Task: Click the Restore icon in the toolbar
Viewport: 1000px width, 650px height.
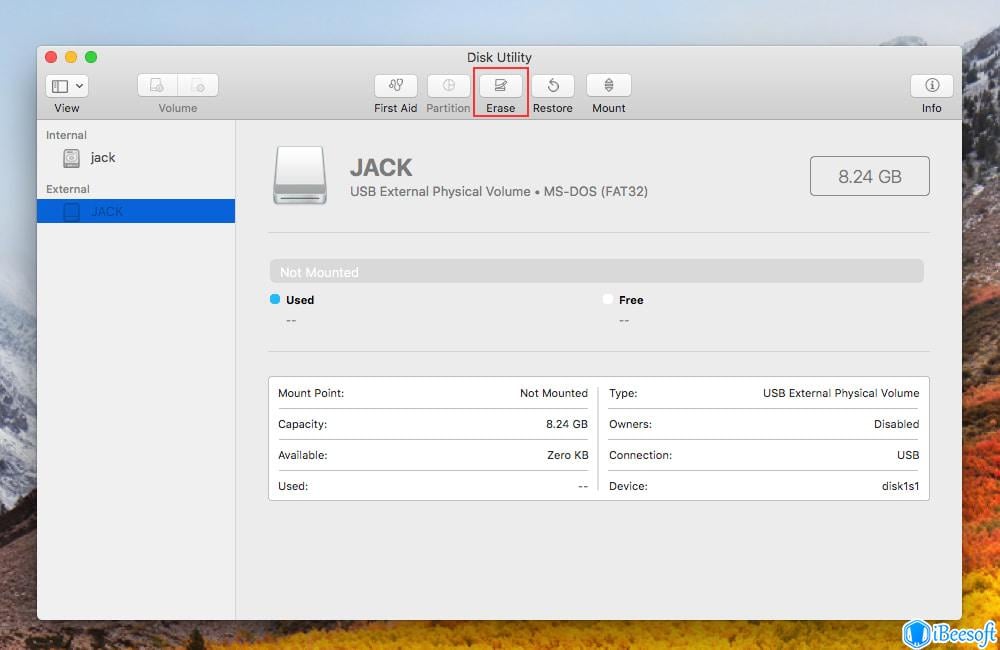Action: [x=552, y=86]
